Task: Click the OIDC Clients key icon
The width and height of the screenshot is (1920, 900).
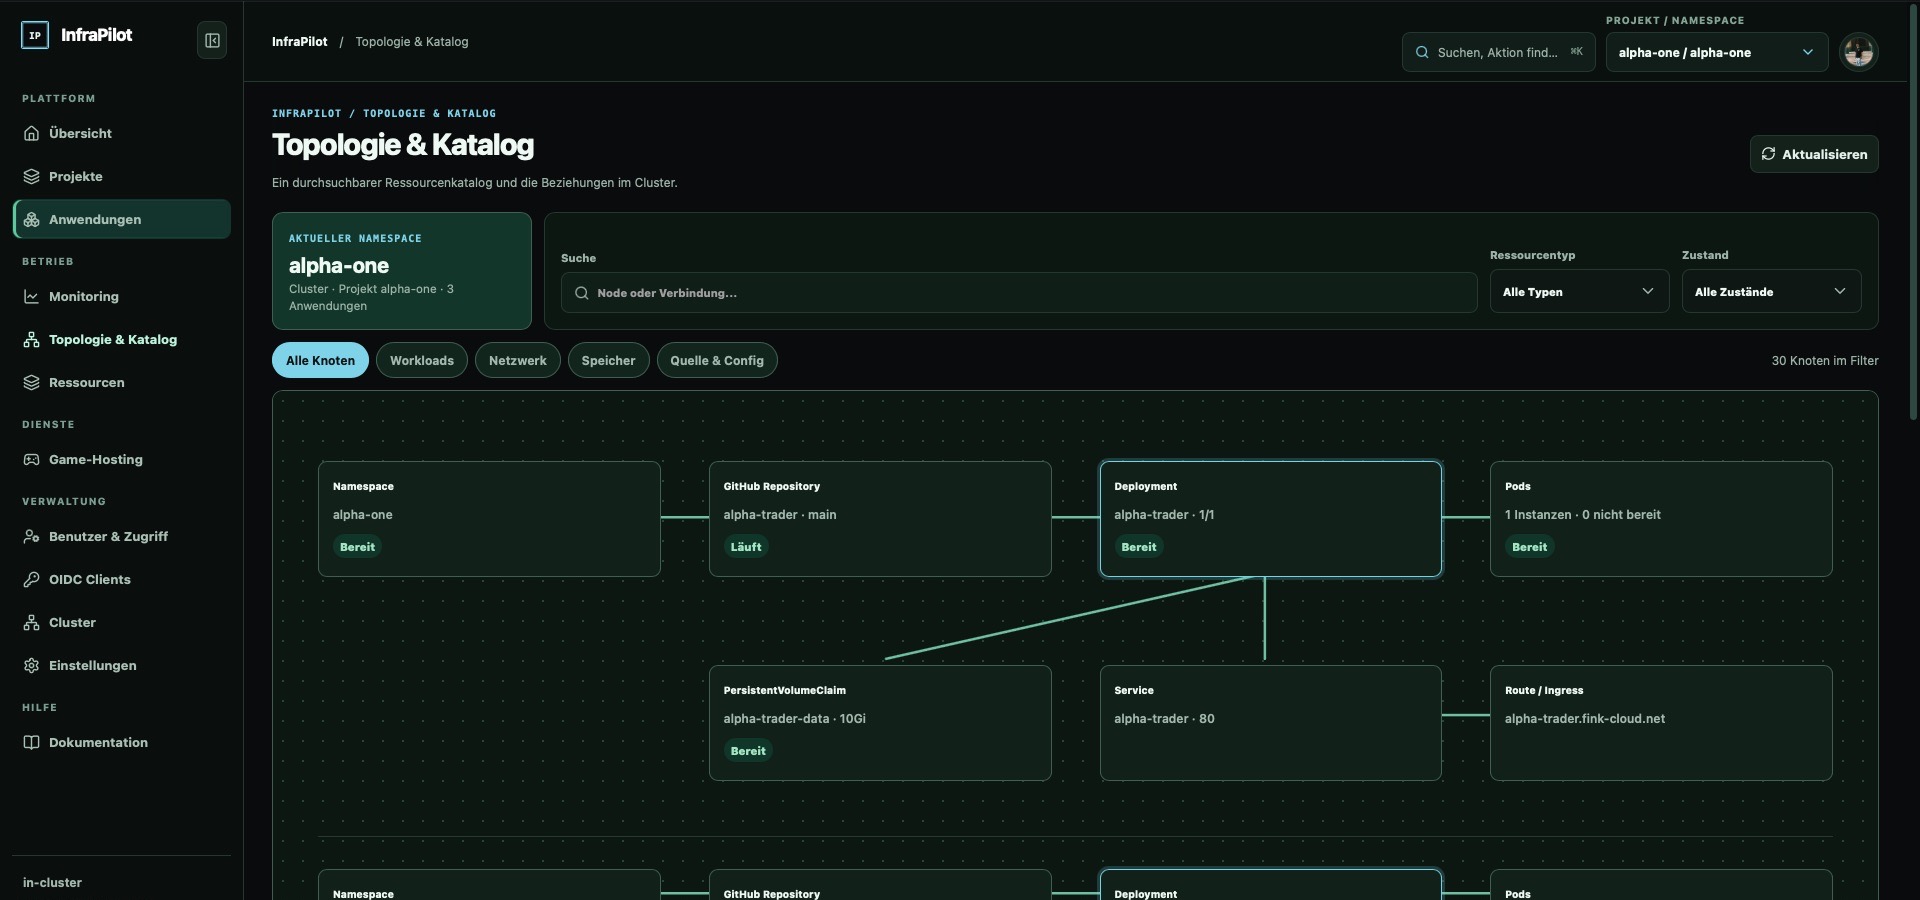Action: [x=32, y=579]
